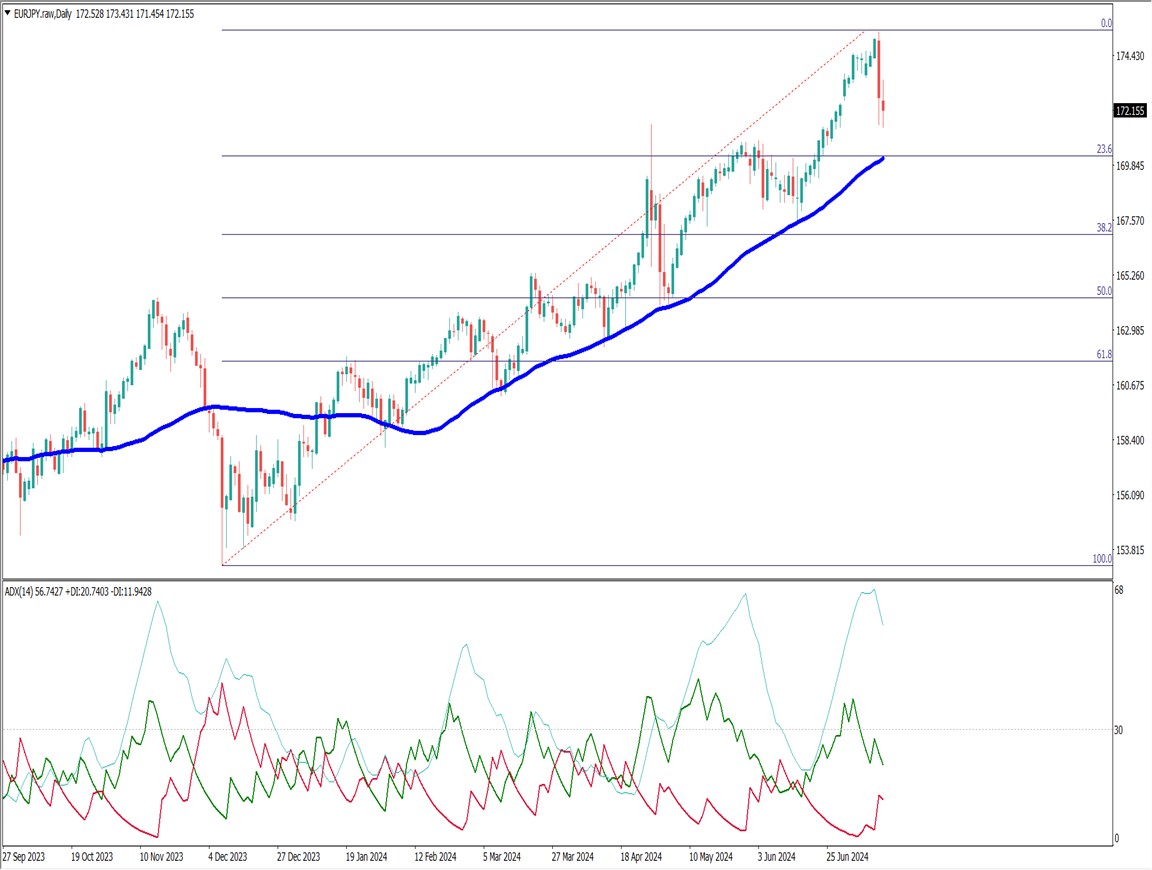Click the 153.815 price axis value
The image size is (1152, 870).
(1131, 551)
